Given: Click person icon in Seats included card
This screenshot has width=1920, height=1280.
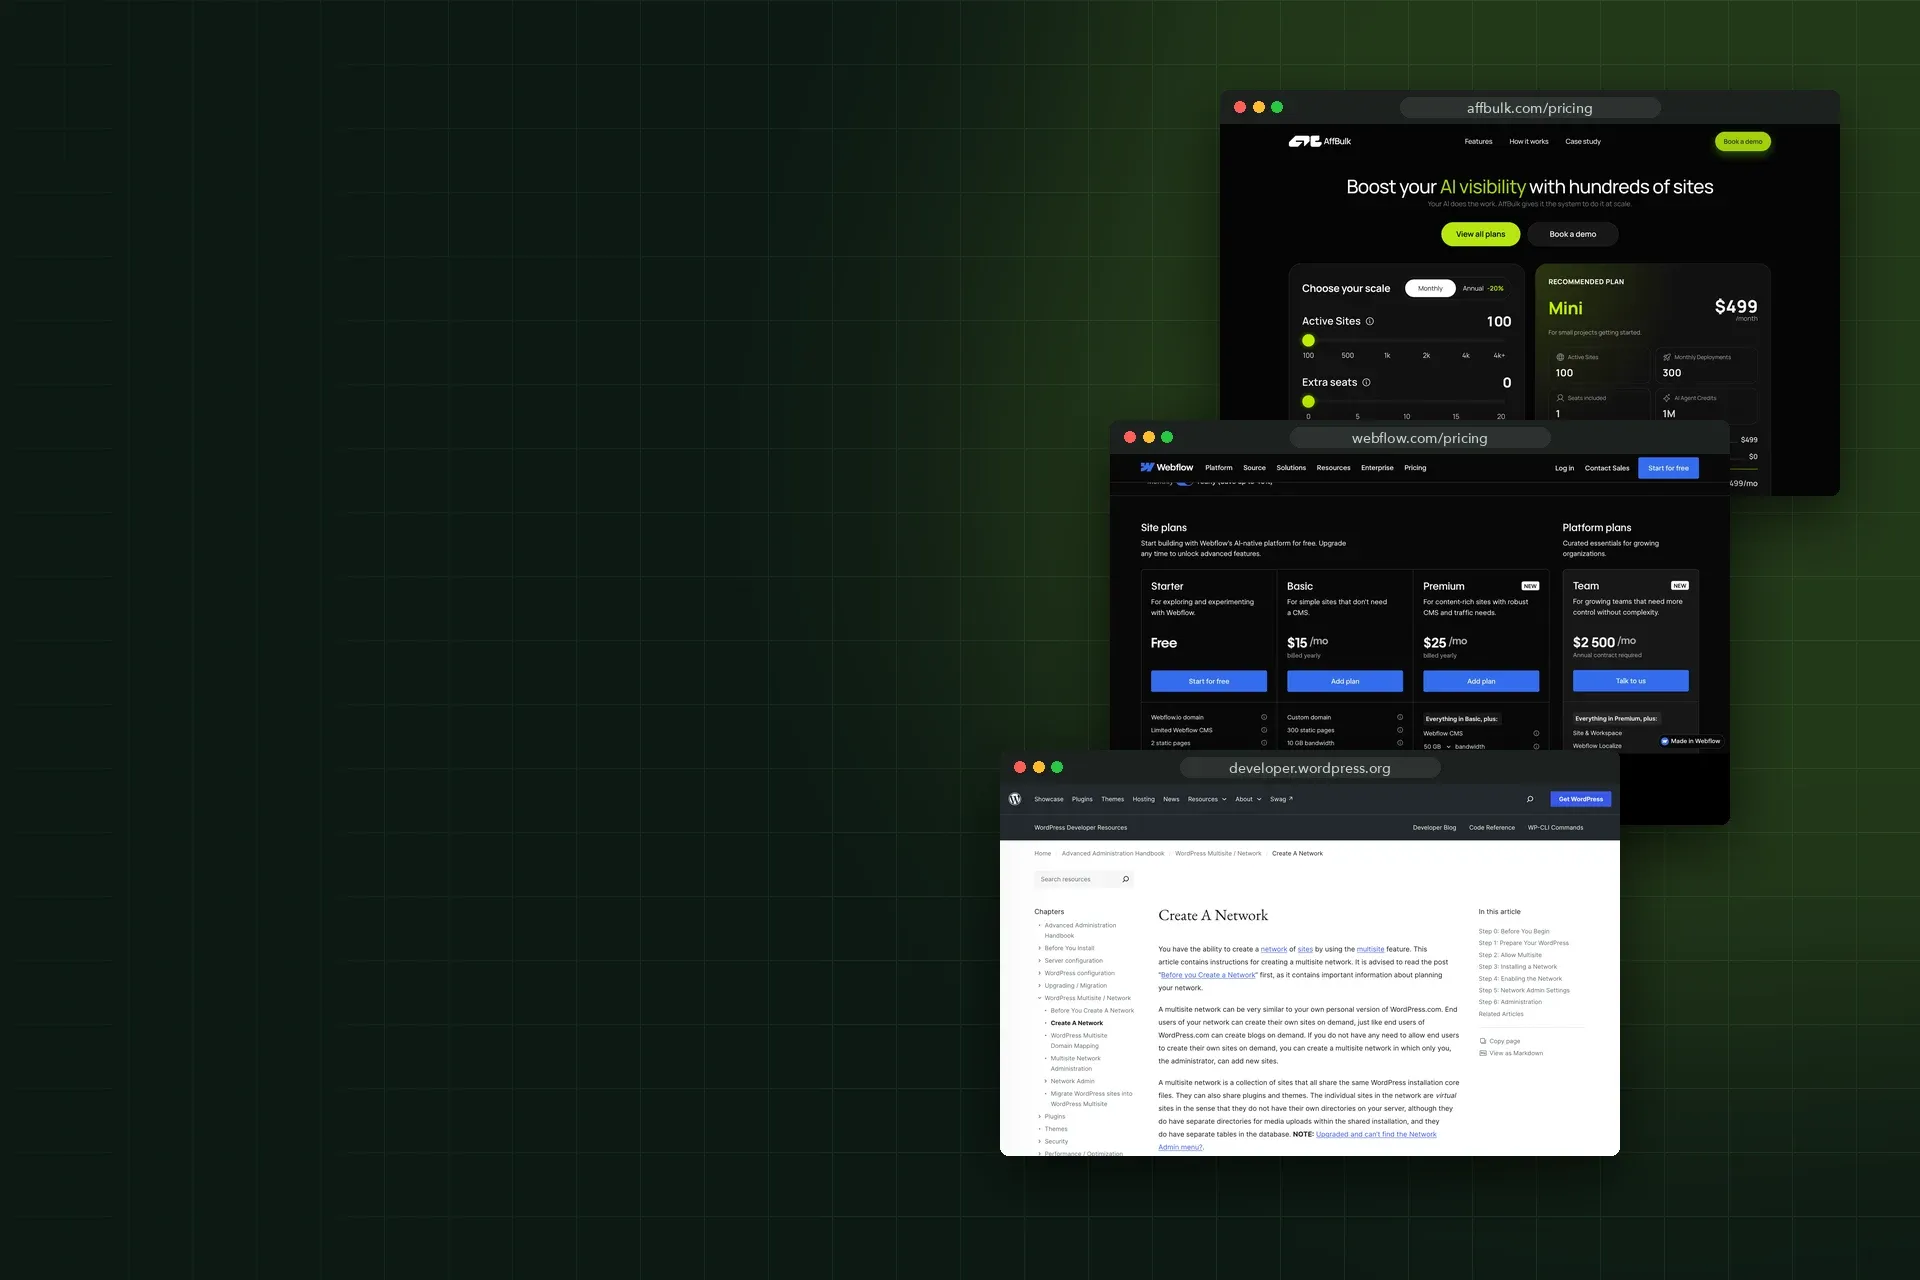Looking at the screenshot, I should [1560, 398].
